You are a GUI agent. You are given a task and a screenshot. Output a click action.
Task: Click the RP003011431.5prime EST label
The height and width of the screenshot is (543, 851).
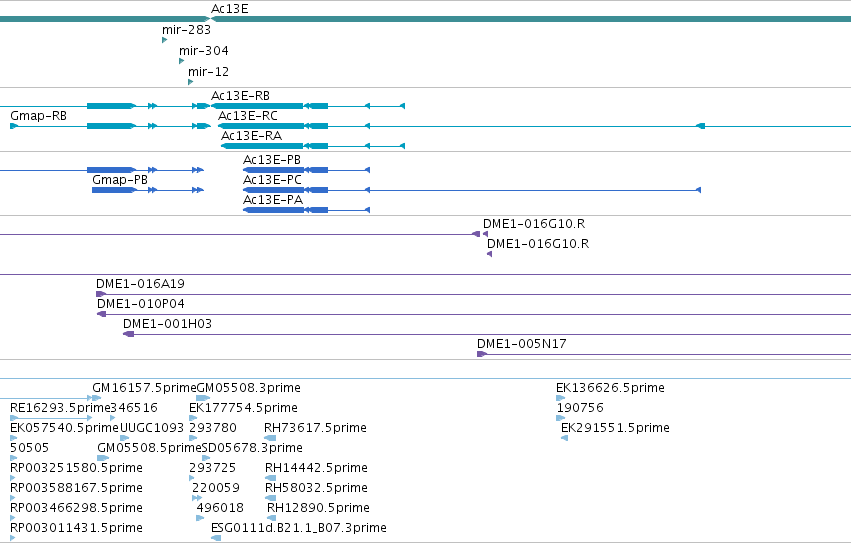[x=77, y=528]
